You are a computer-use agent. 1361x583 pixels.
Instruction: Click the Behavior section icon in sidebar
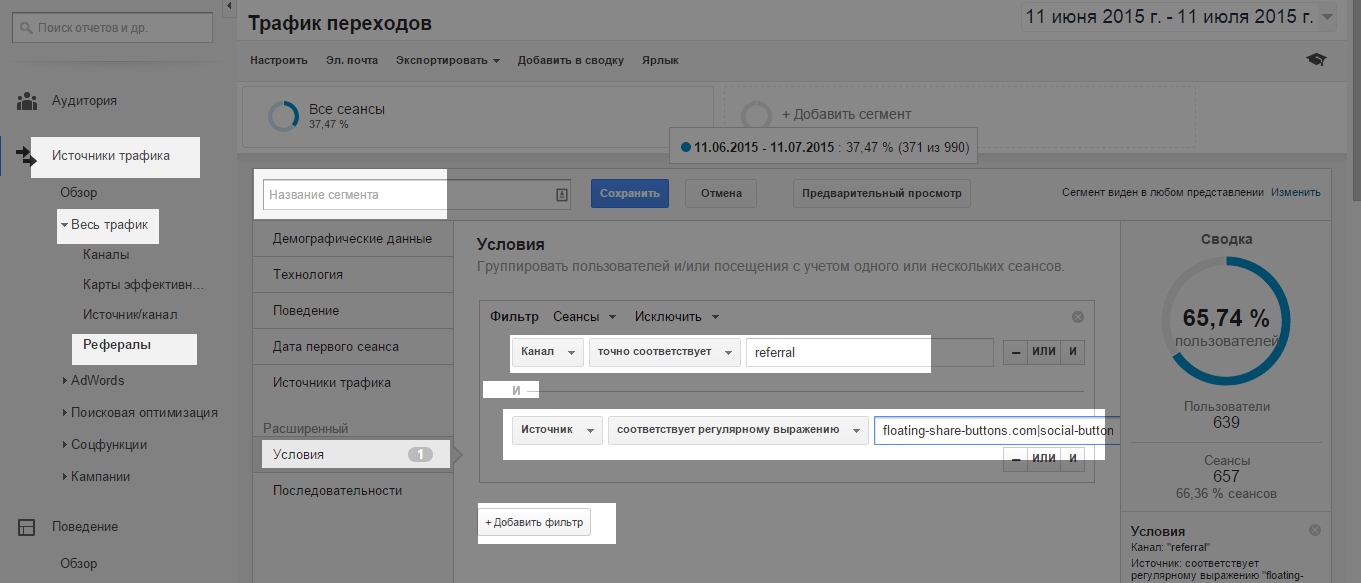point(27,527)
